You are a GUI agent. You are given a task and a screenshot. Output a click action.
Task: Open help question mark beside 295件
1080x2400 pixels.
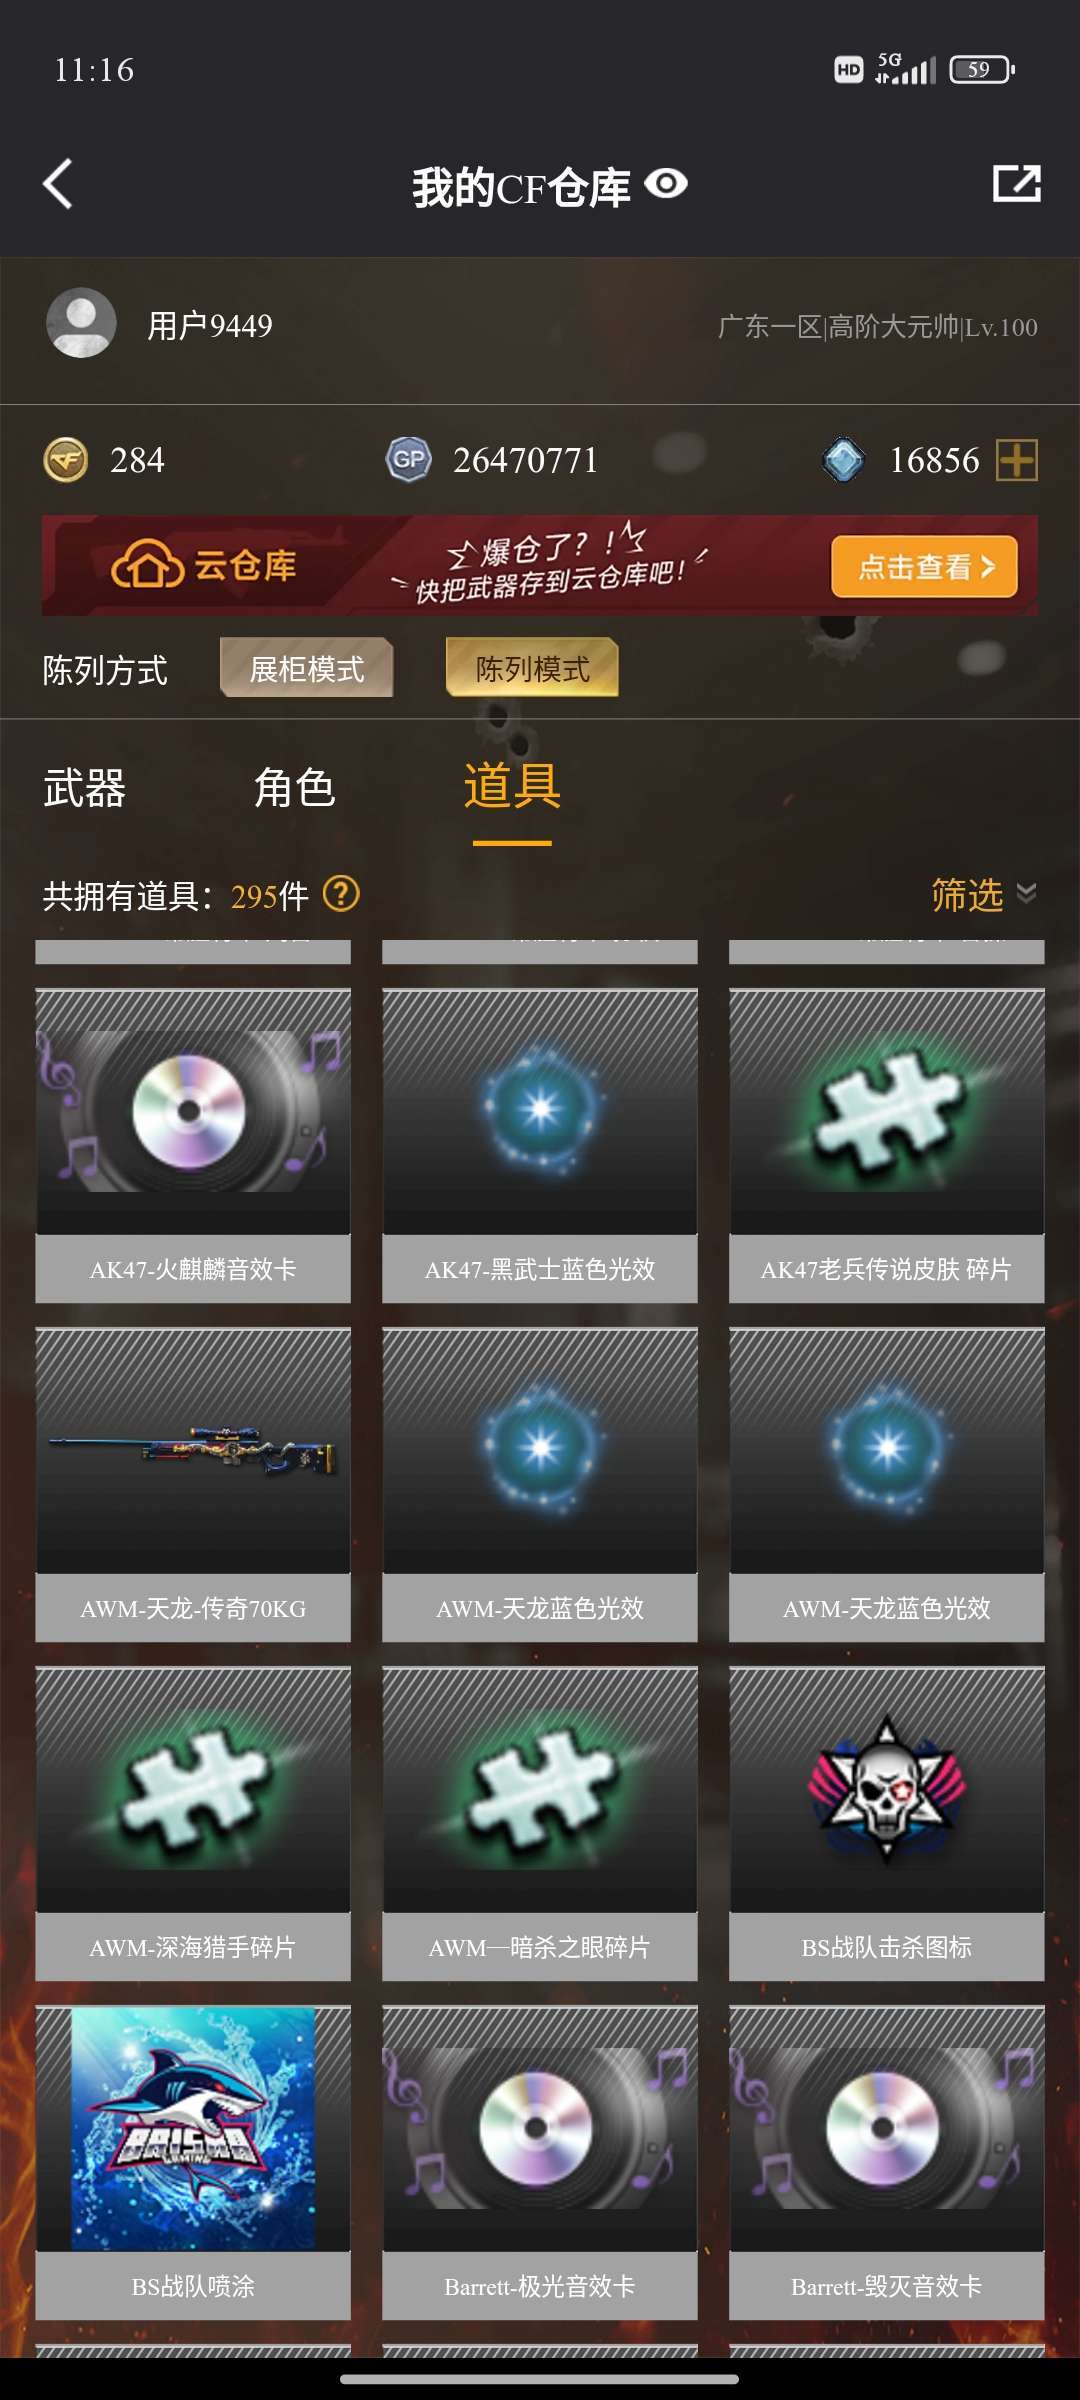coord(341,894)
